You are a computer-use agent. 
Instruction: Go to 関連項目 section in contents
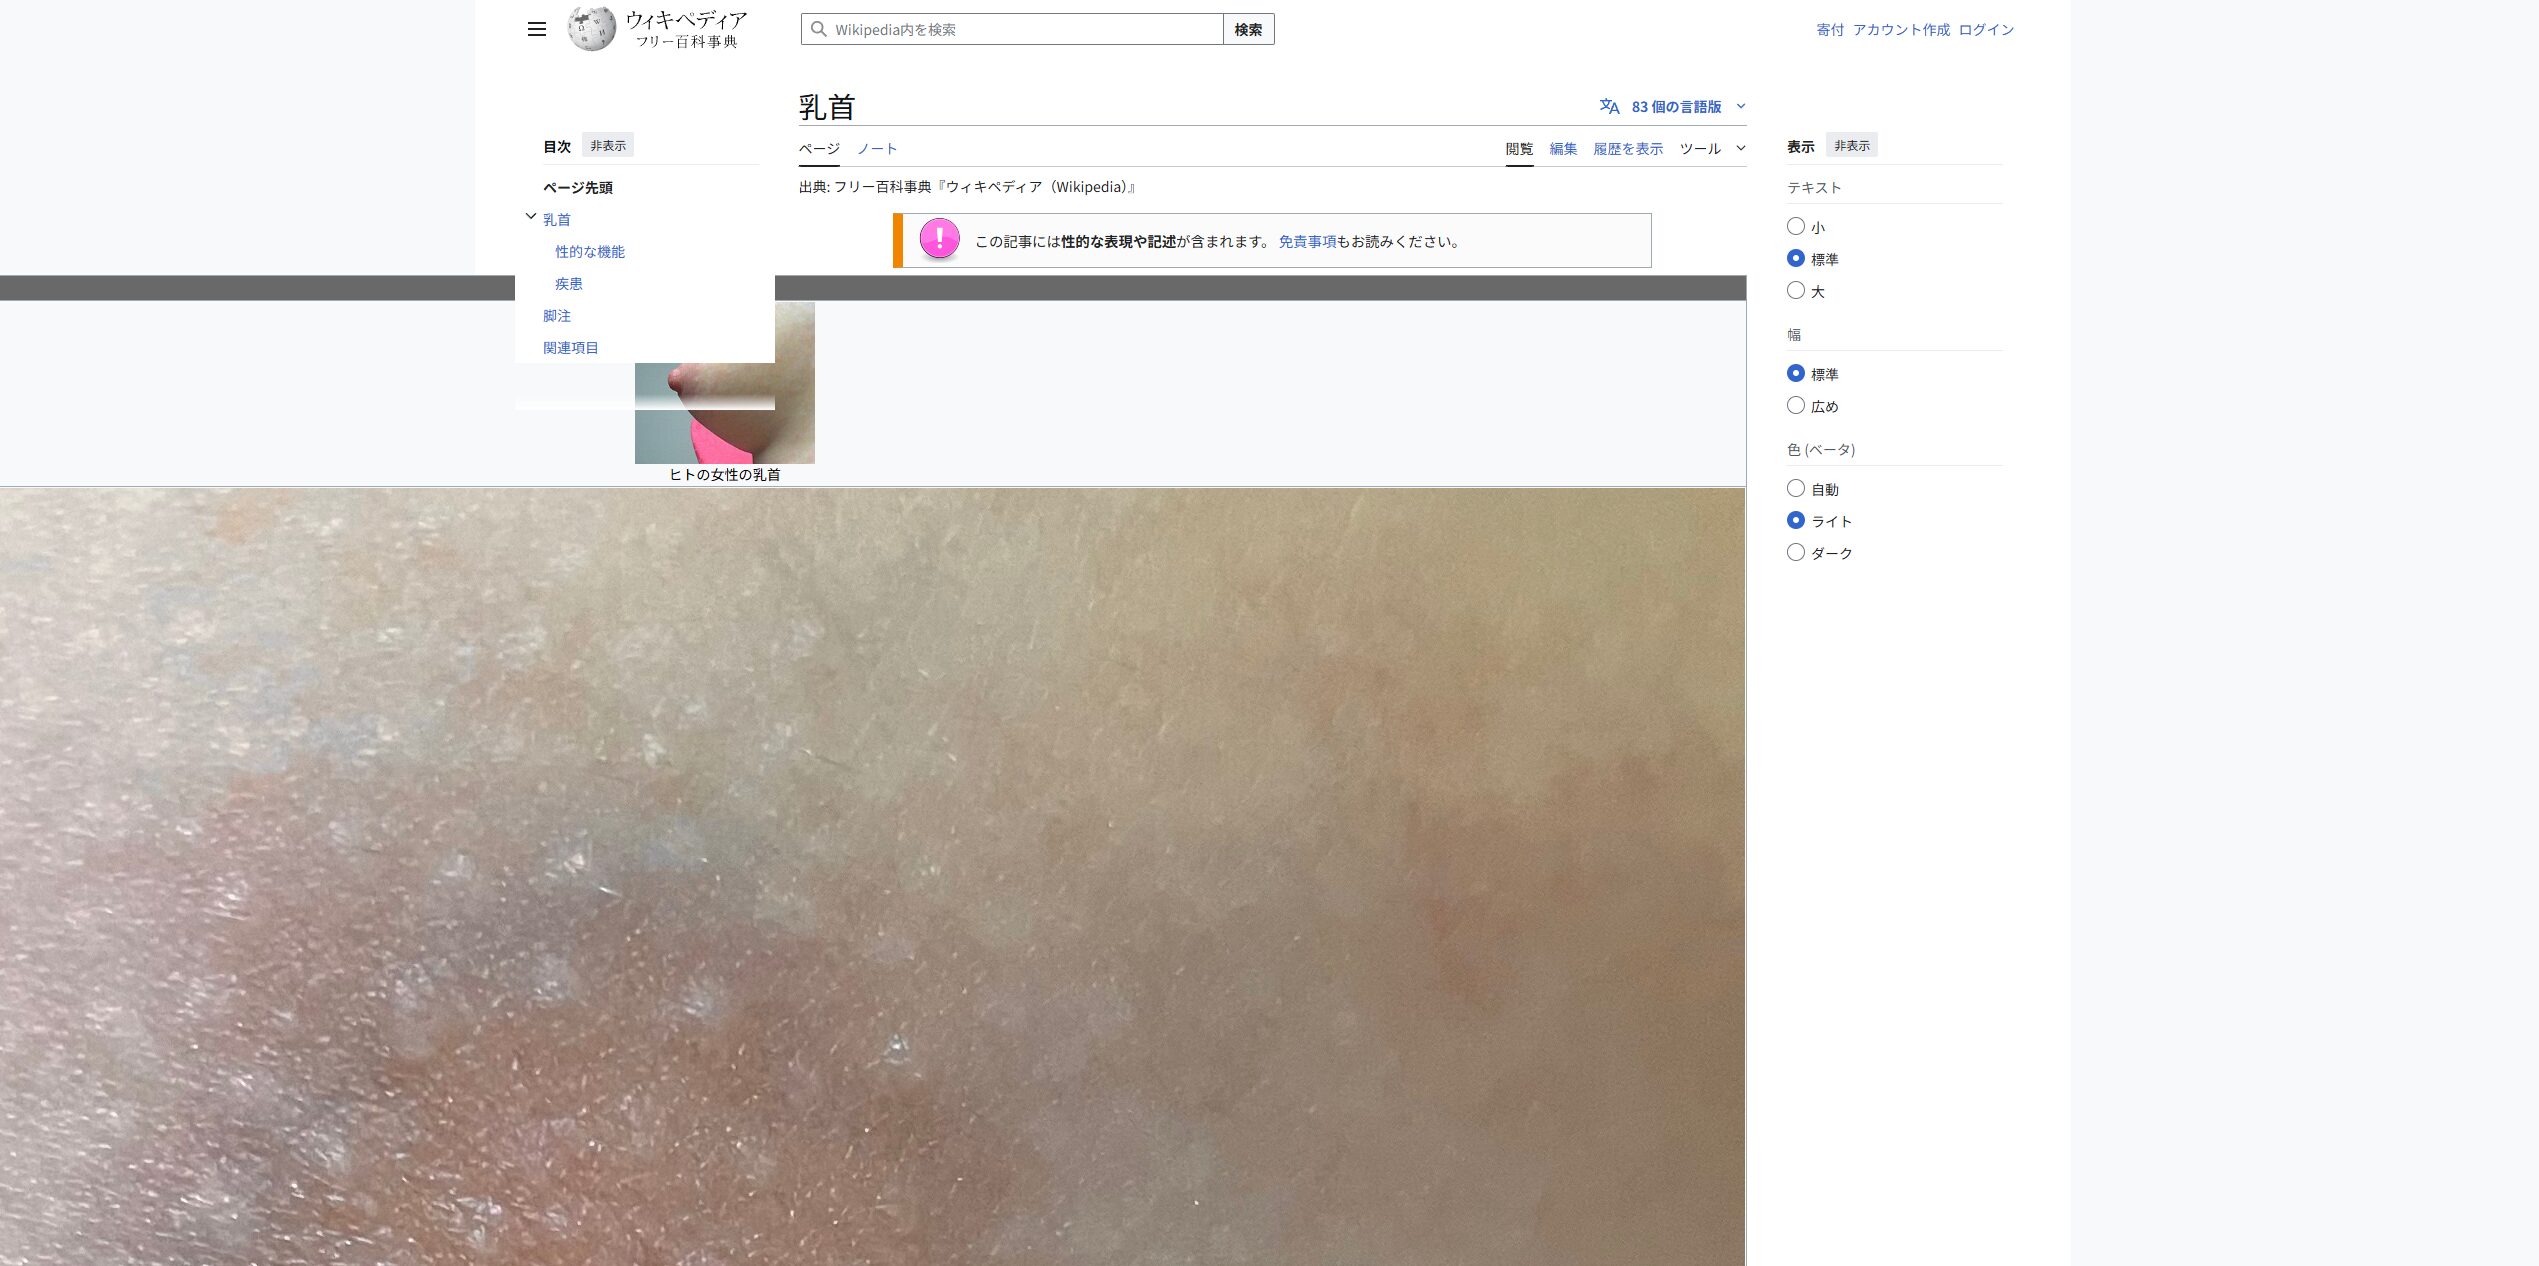tap(571, 348)
